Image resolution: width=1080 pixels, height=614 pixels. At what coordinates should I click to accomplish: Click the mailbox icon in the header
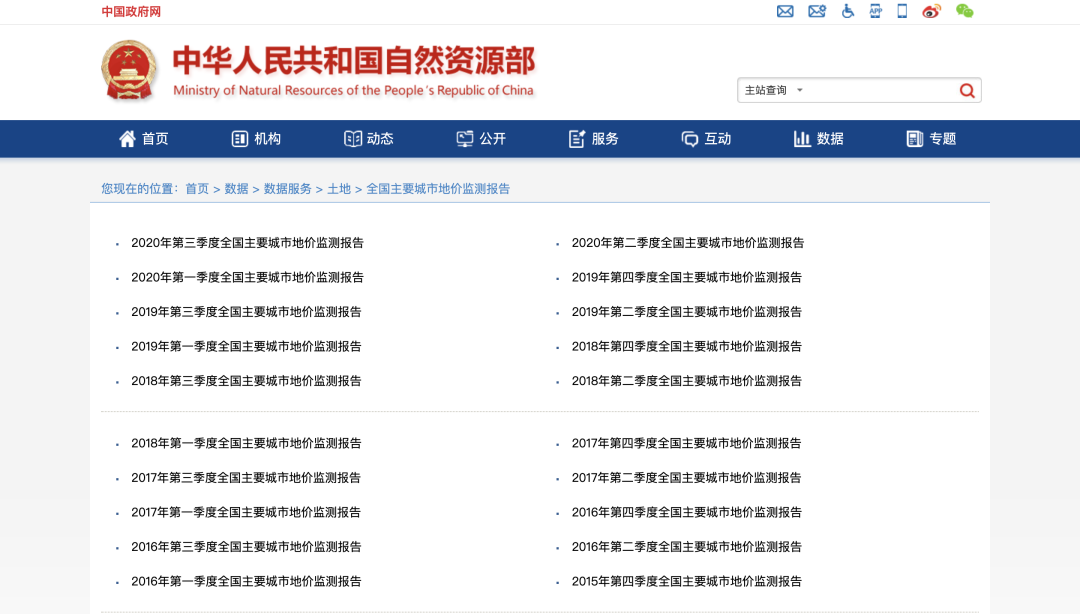coord(785,11)
